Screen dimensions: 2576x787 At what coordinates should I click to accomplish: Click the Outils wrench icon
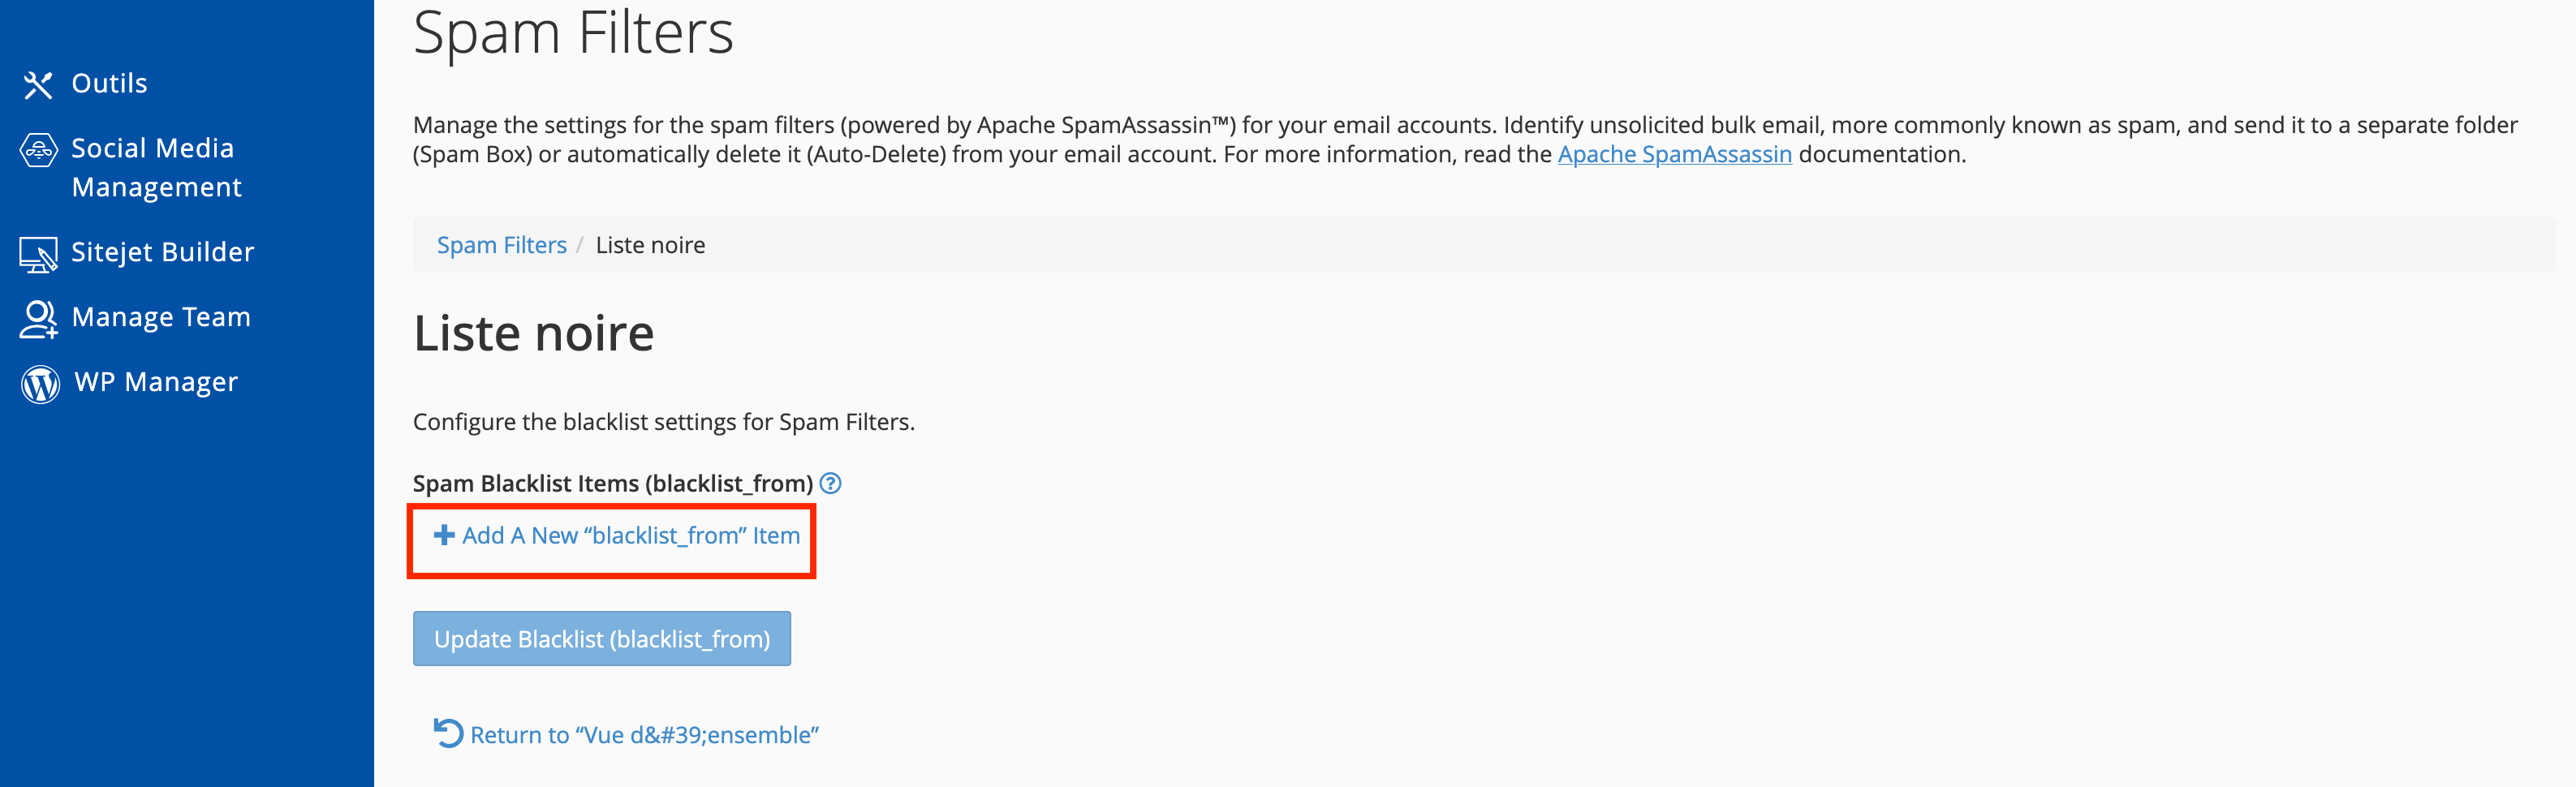pos(38,84)
